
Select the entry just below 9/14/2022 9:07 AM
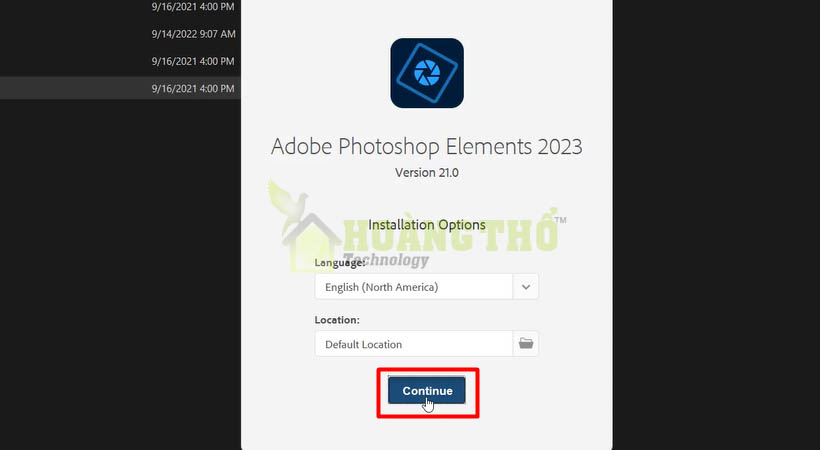[193, 61]
